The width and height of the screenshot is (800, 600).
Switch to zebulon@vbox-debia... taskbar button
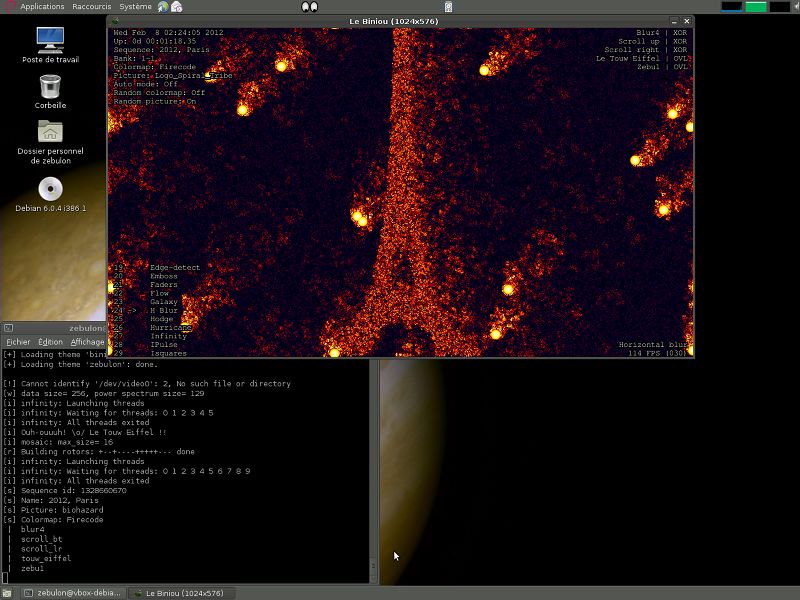(x=73, y=593)
